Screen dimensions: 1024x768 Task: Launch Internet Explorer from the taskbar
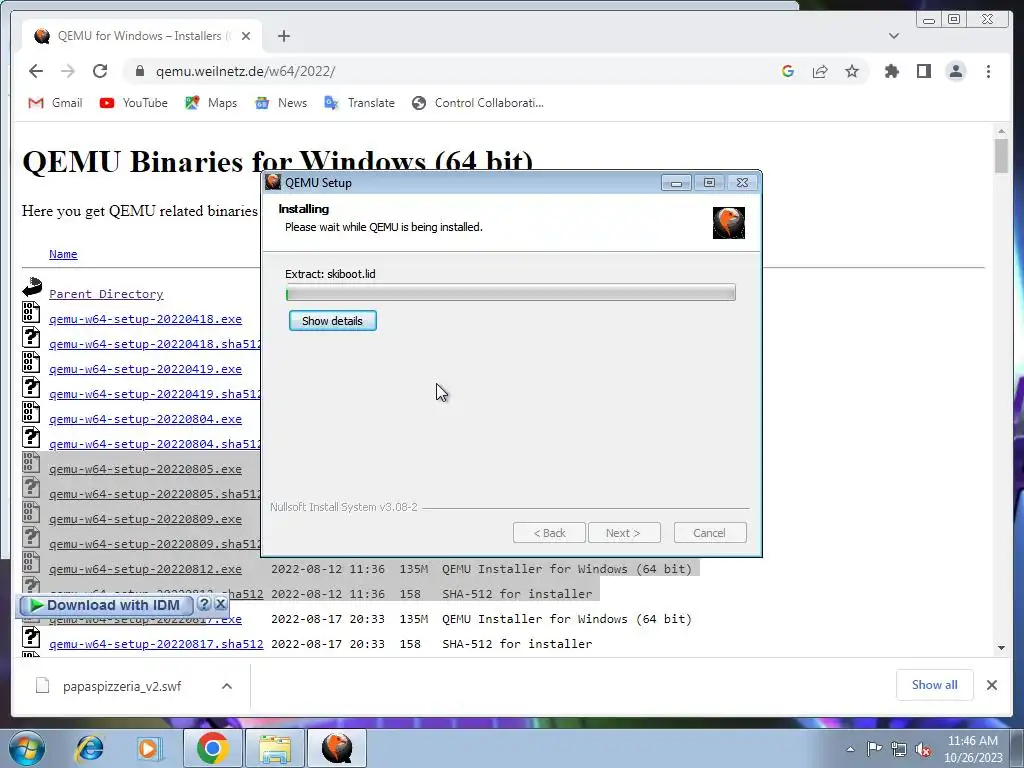click(x=89, y=748)
